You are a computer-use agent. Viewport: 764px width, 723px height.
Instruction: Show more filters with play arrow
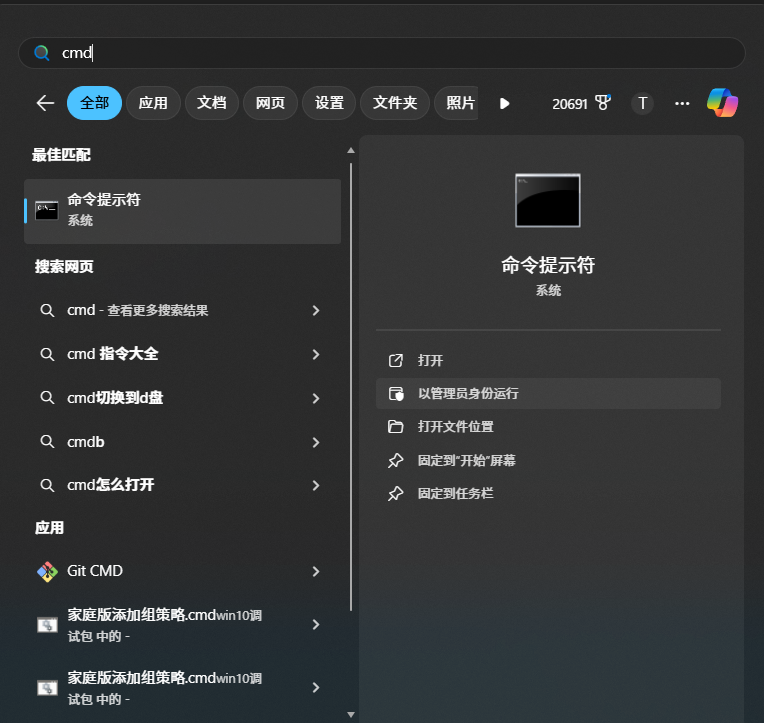point(505,103)
